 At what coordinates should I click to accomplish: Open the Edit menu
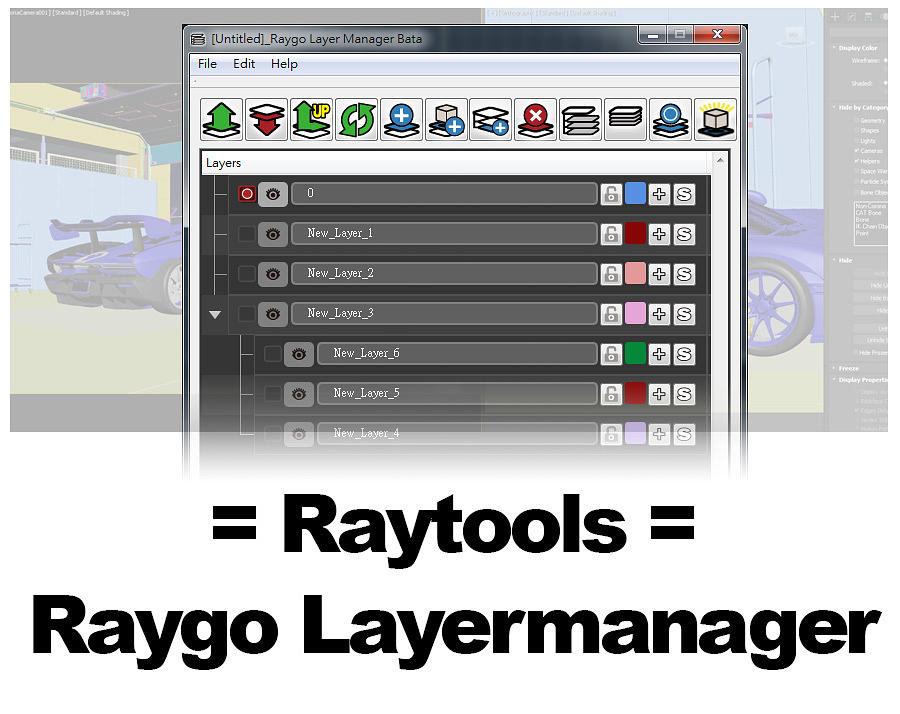pos(243,63)
